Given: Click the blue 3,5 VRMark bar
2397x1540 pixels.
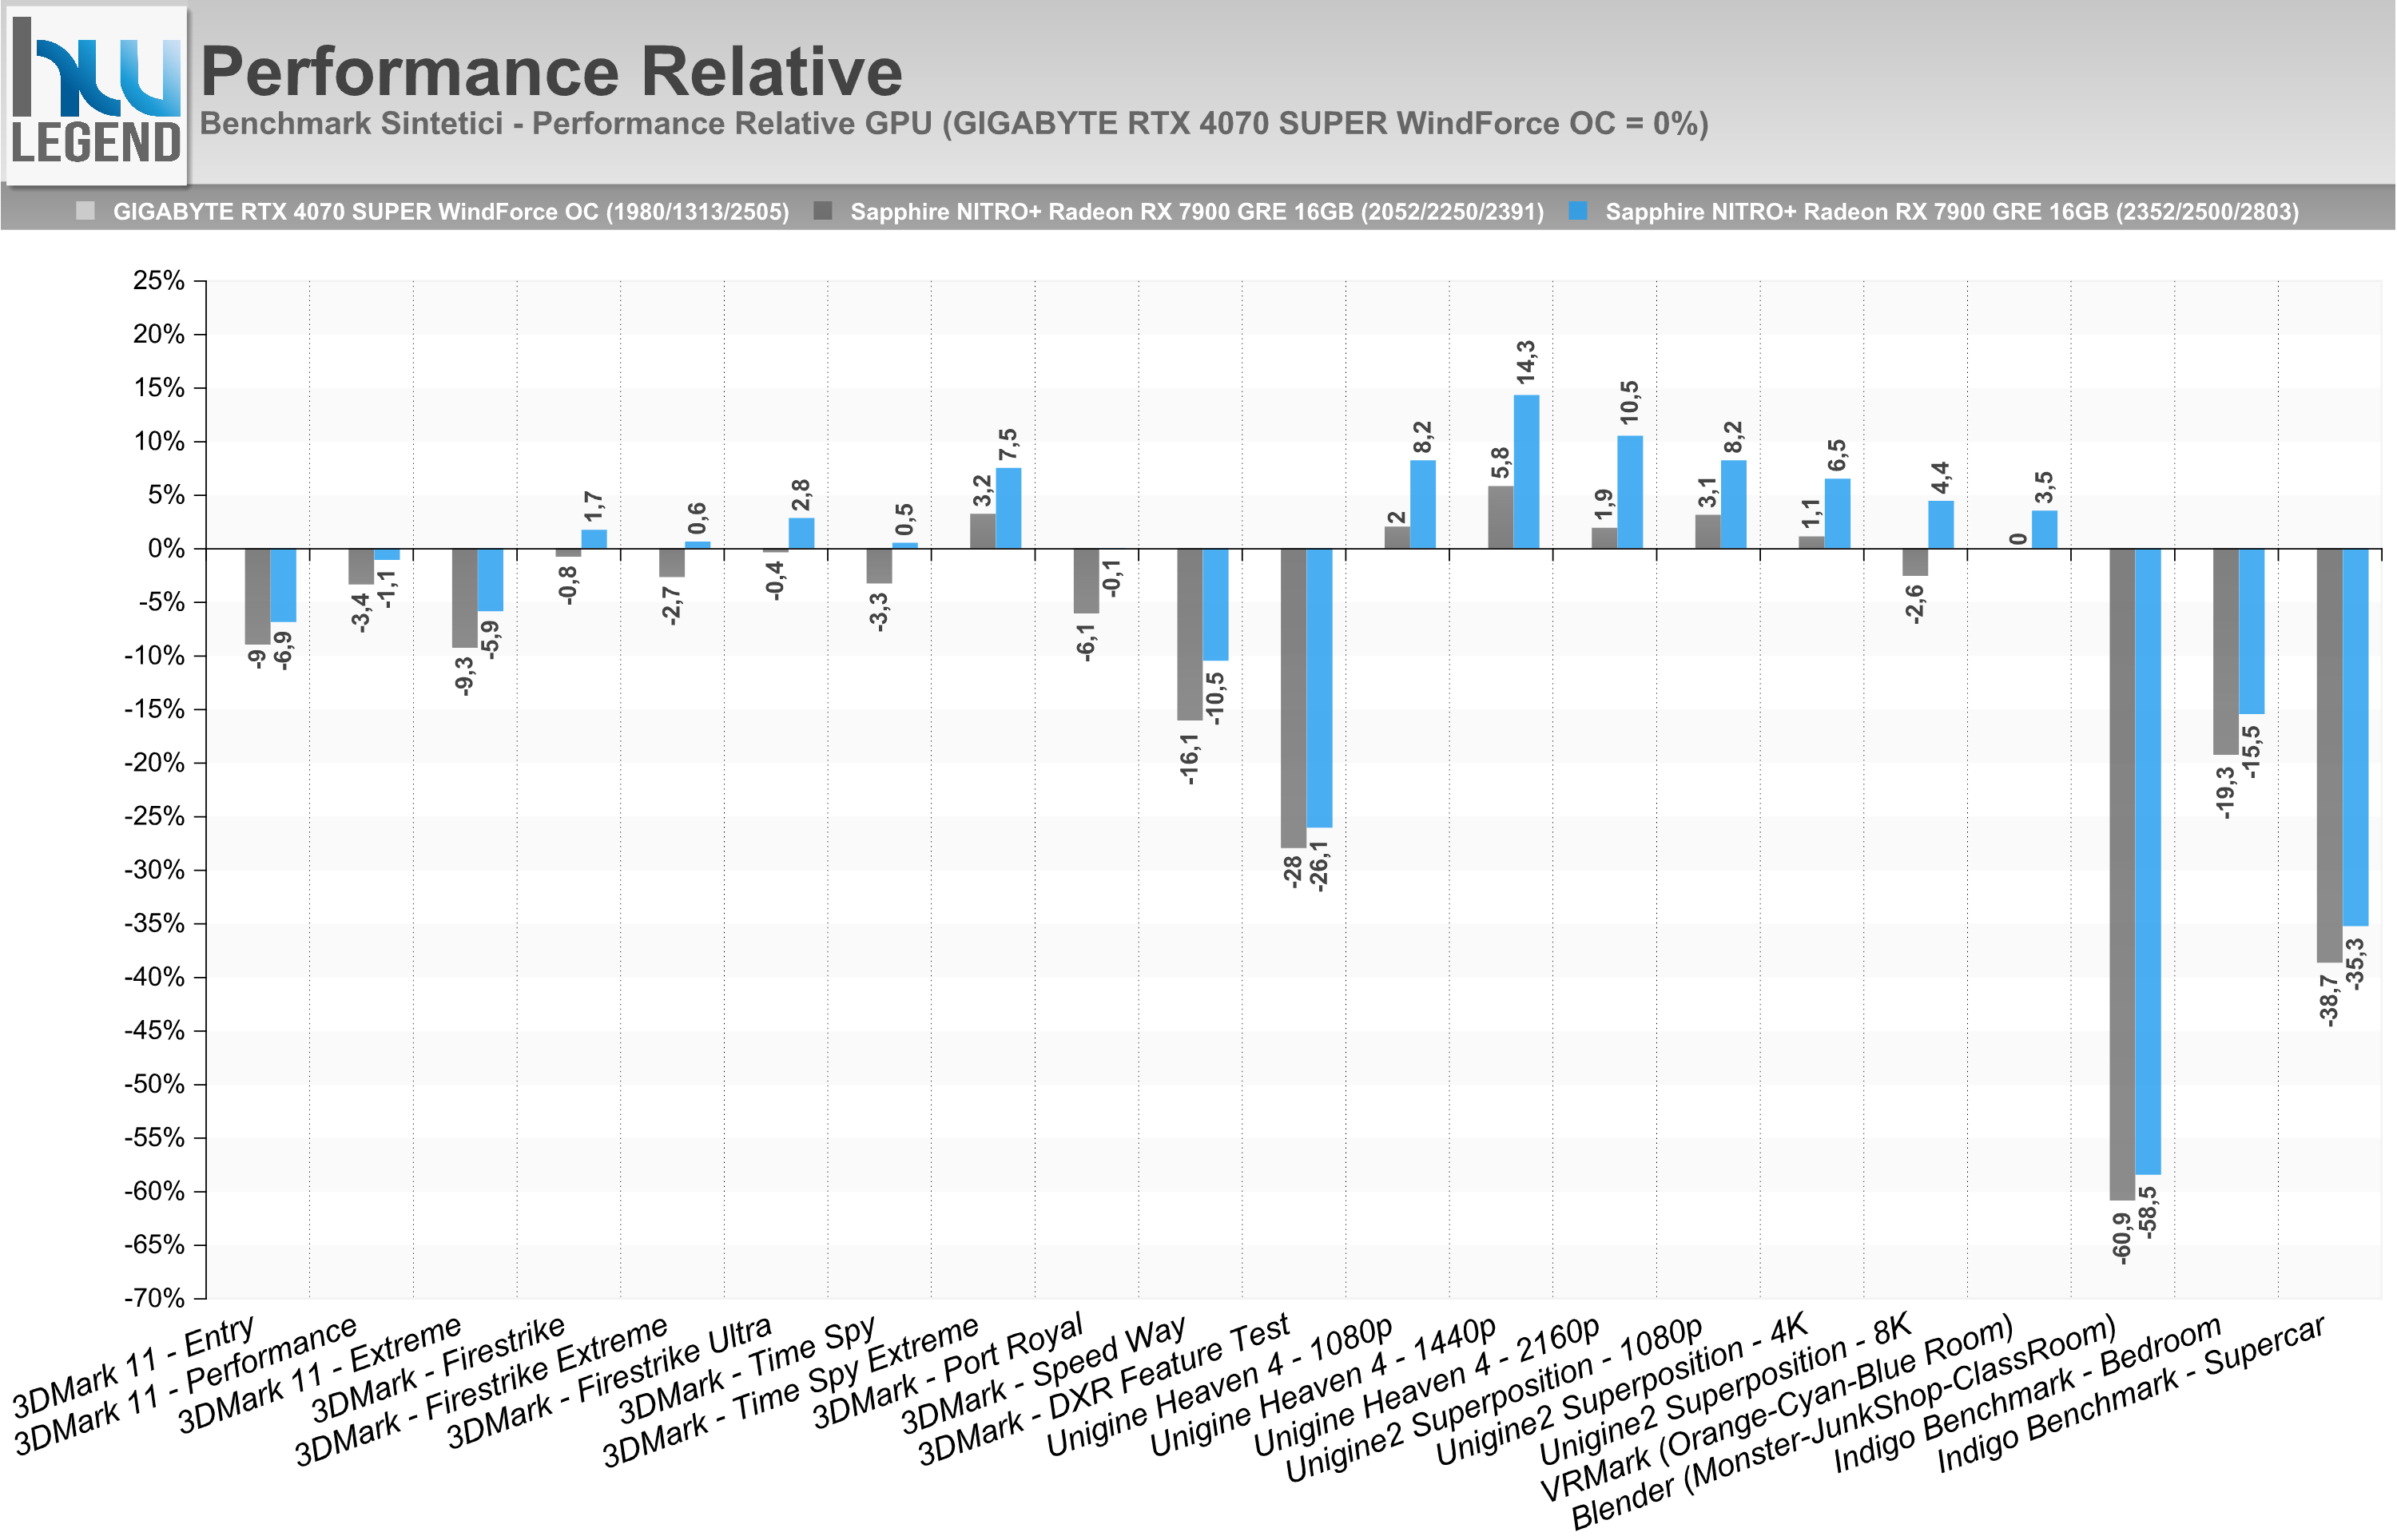Looking at the screenshot, I should point(2044,529).
